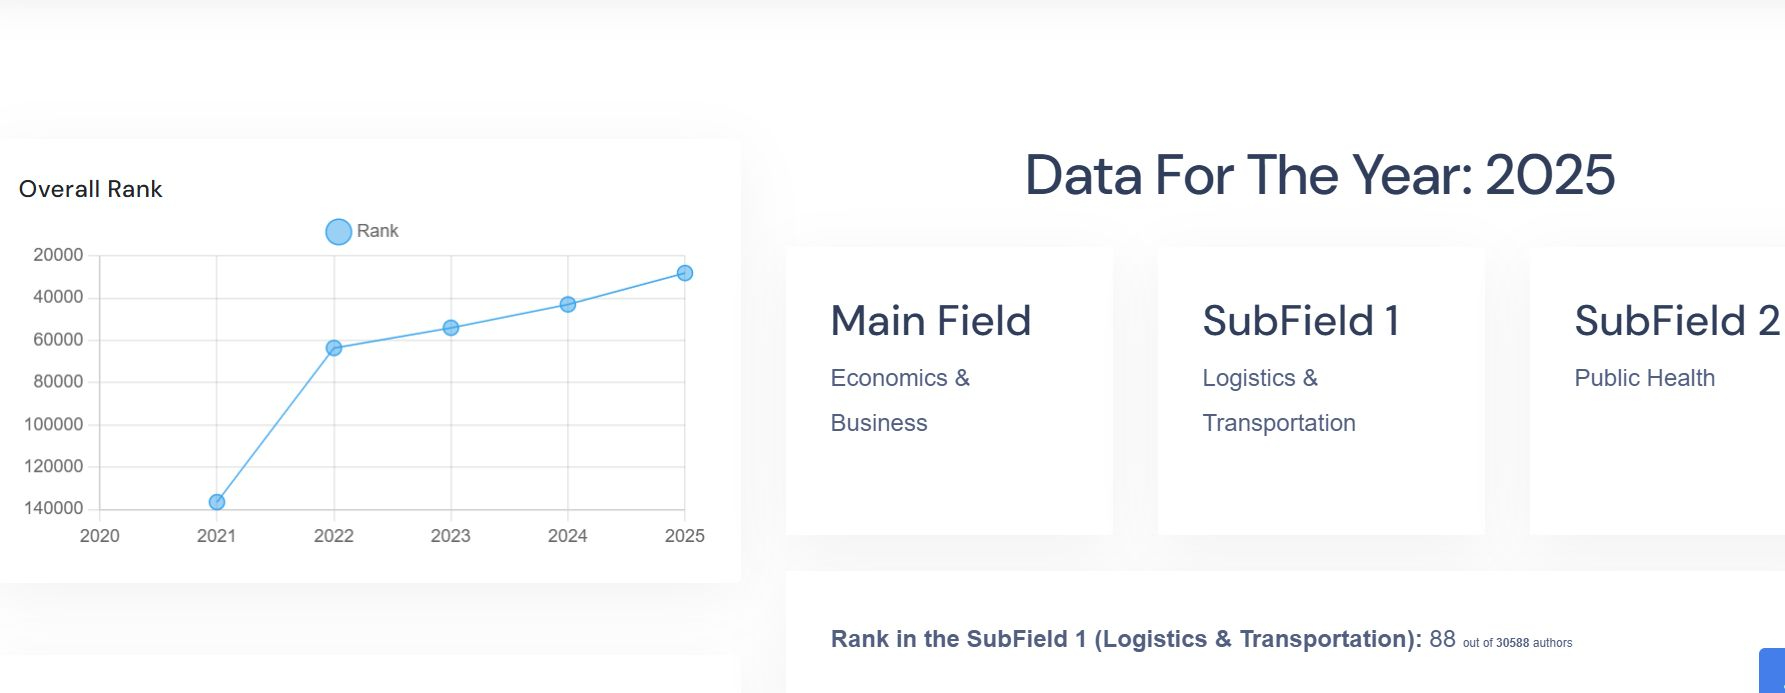
Task: Select the SubField 1 card heading
Action: [x=1301, y=321]
